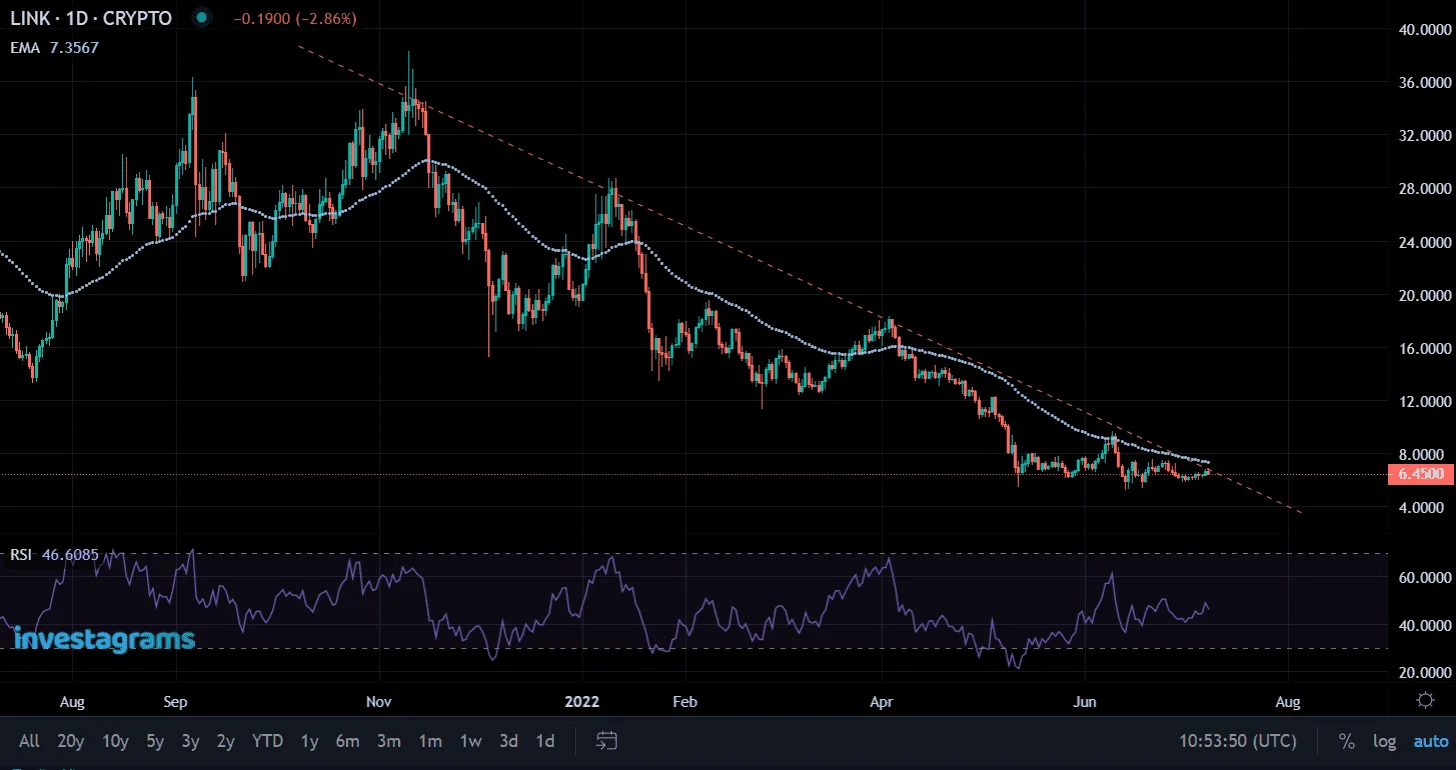Image resolution: width=1456 pixels, height=770 pixels.
Task: Click the Feb label on time axis
Action: [684, 702]
